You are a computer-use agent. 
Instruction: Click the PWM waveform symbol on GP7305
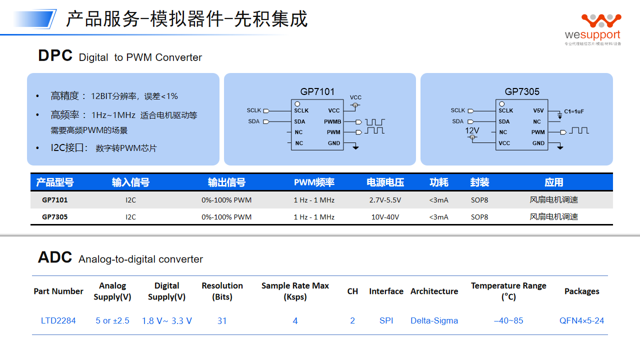point(579,131)
